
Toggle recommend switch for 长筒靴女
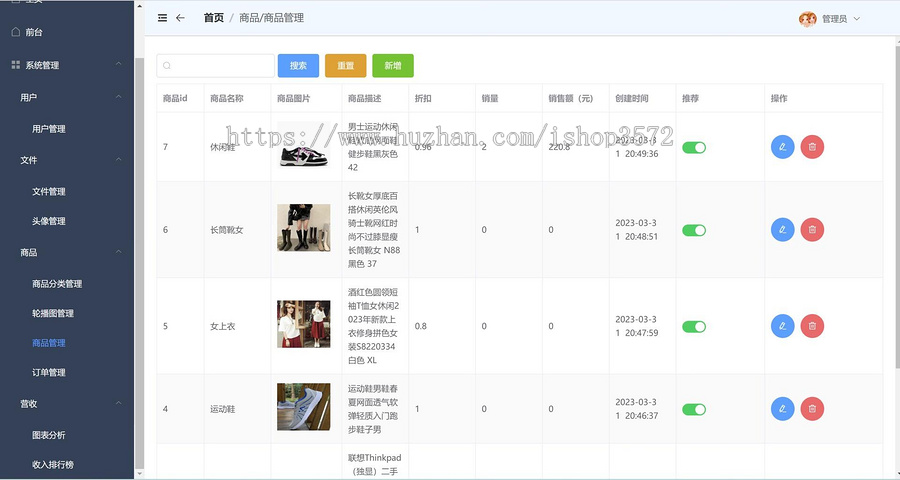pos(694,230)
